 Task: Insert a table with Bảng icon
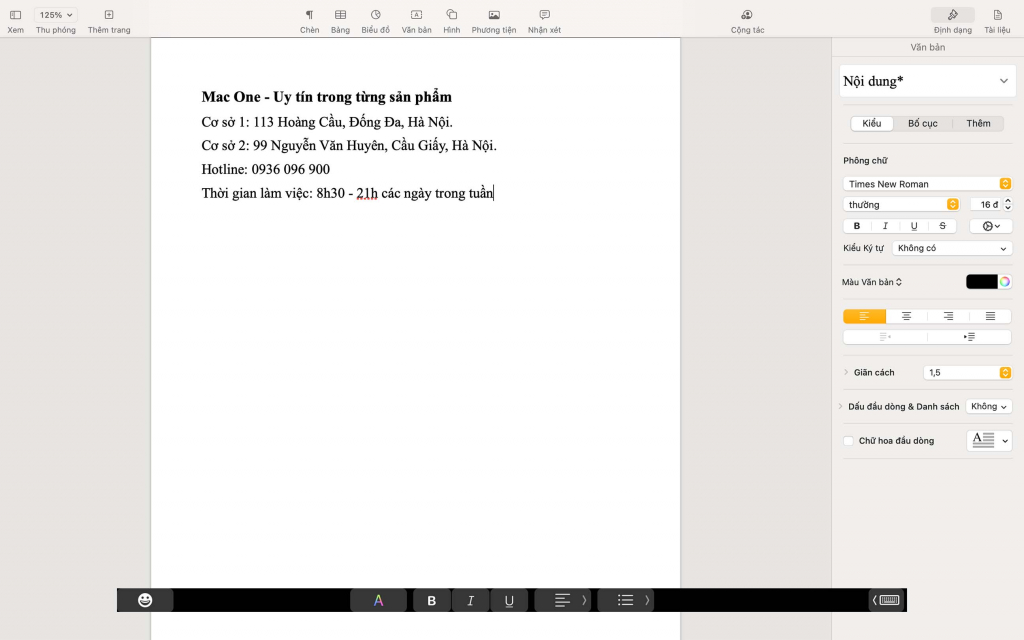pos(340,14)
